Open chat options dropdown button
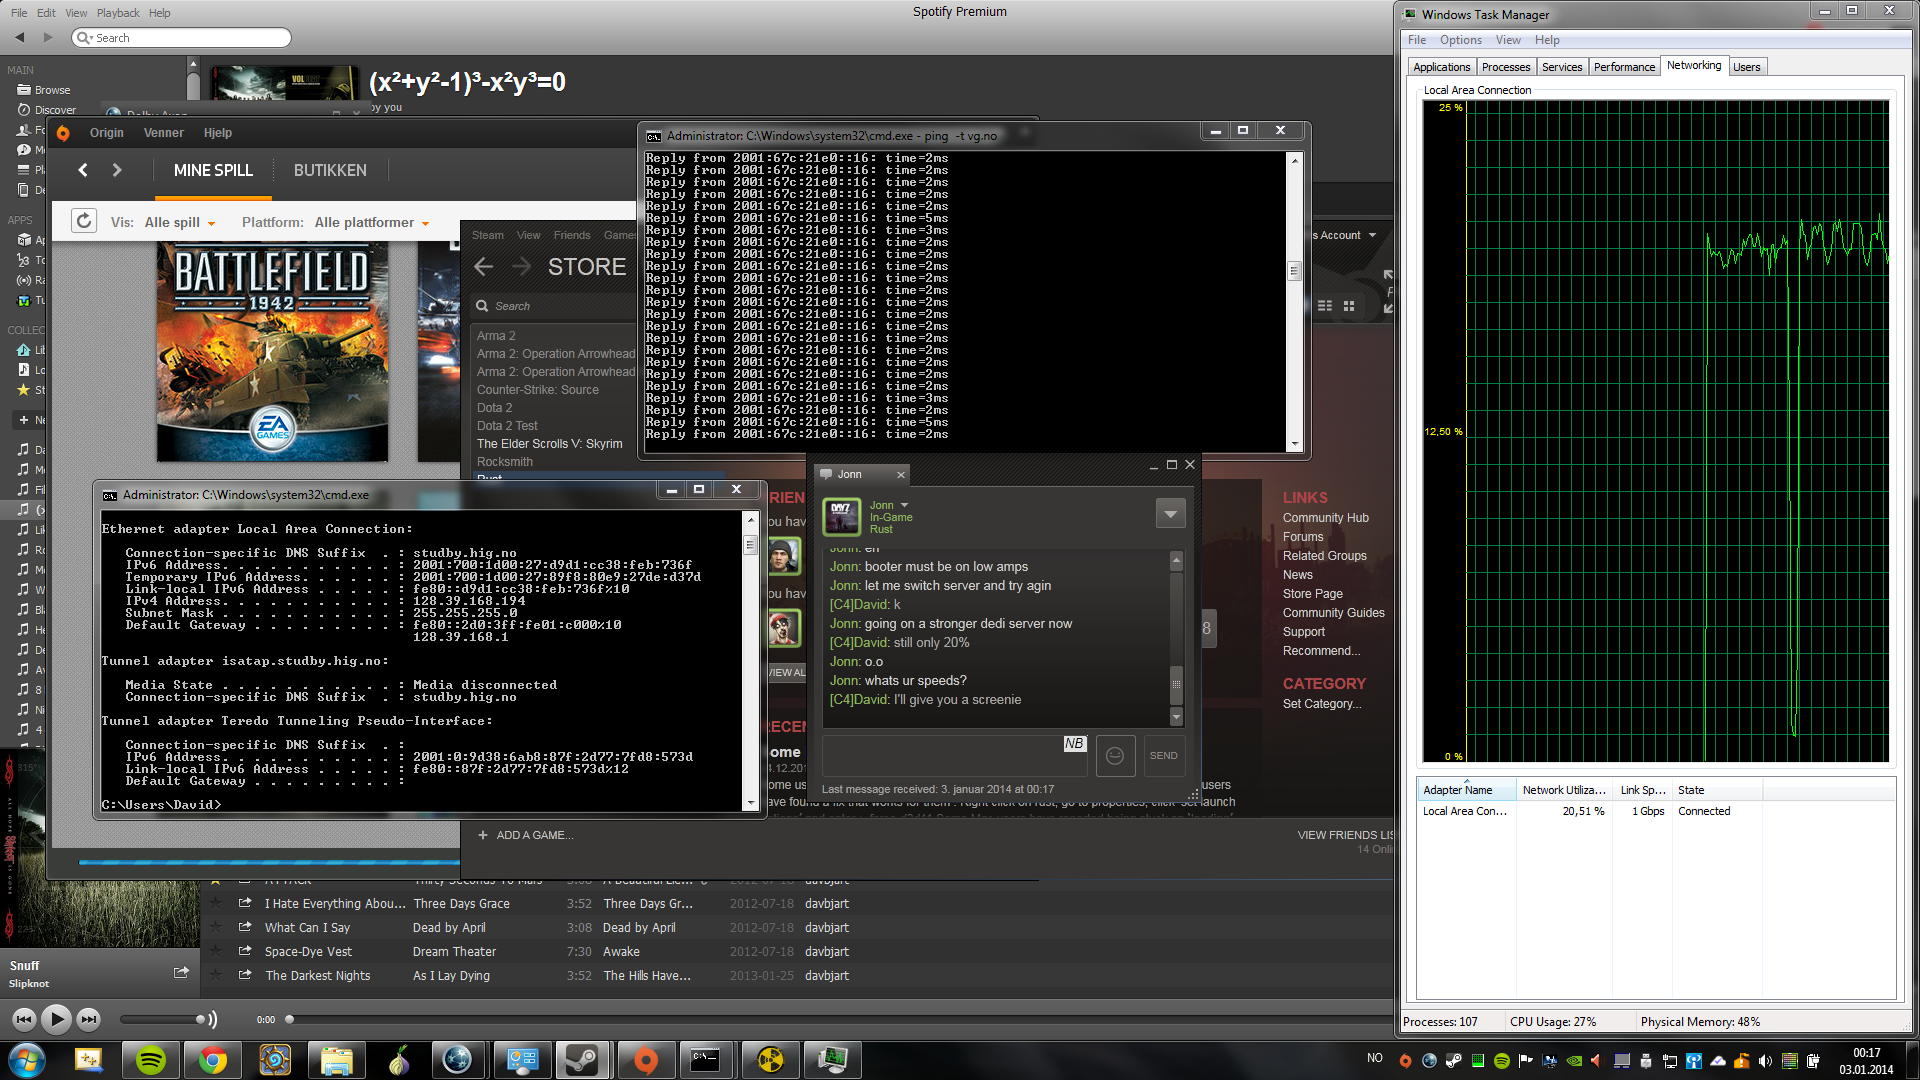Screen dimensions: 1920x1080 pos(1170,514)
